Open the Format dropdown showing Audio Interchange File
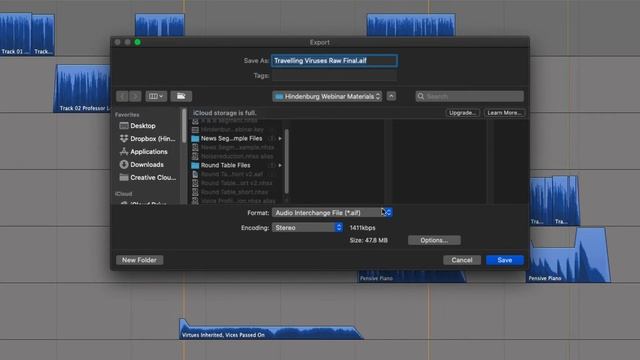640x360 pixels. pyautogui.click(x=332, y=213)
